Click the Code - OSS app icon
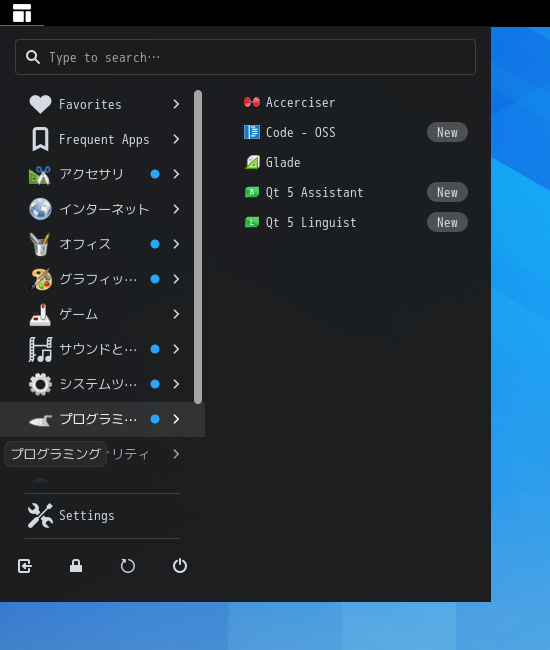This screenshot has height=650, width=550. tap(252, 132)
